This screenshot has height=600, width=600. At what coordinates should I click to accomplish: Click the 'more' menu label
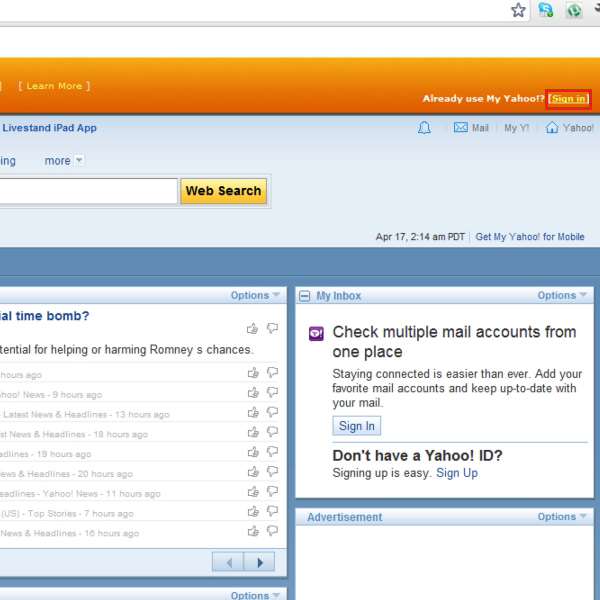[57, 161]
